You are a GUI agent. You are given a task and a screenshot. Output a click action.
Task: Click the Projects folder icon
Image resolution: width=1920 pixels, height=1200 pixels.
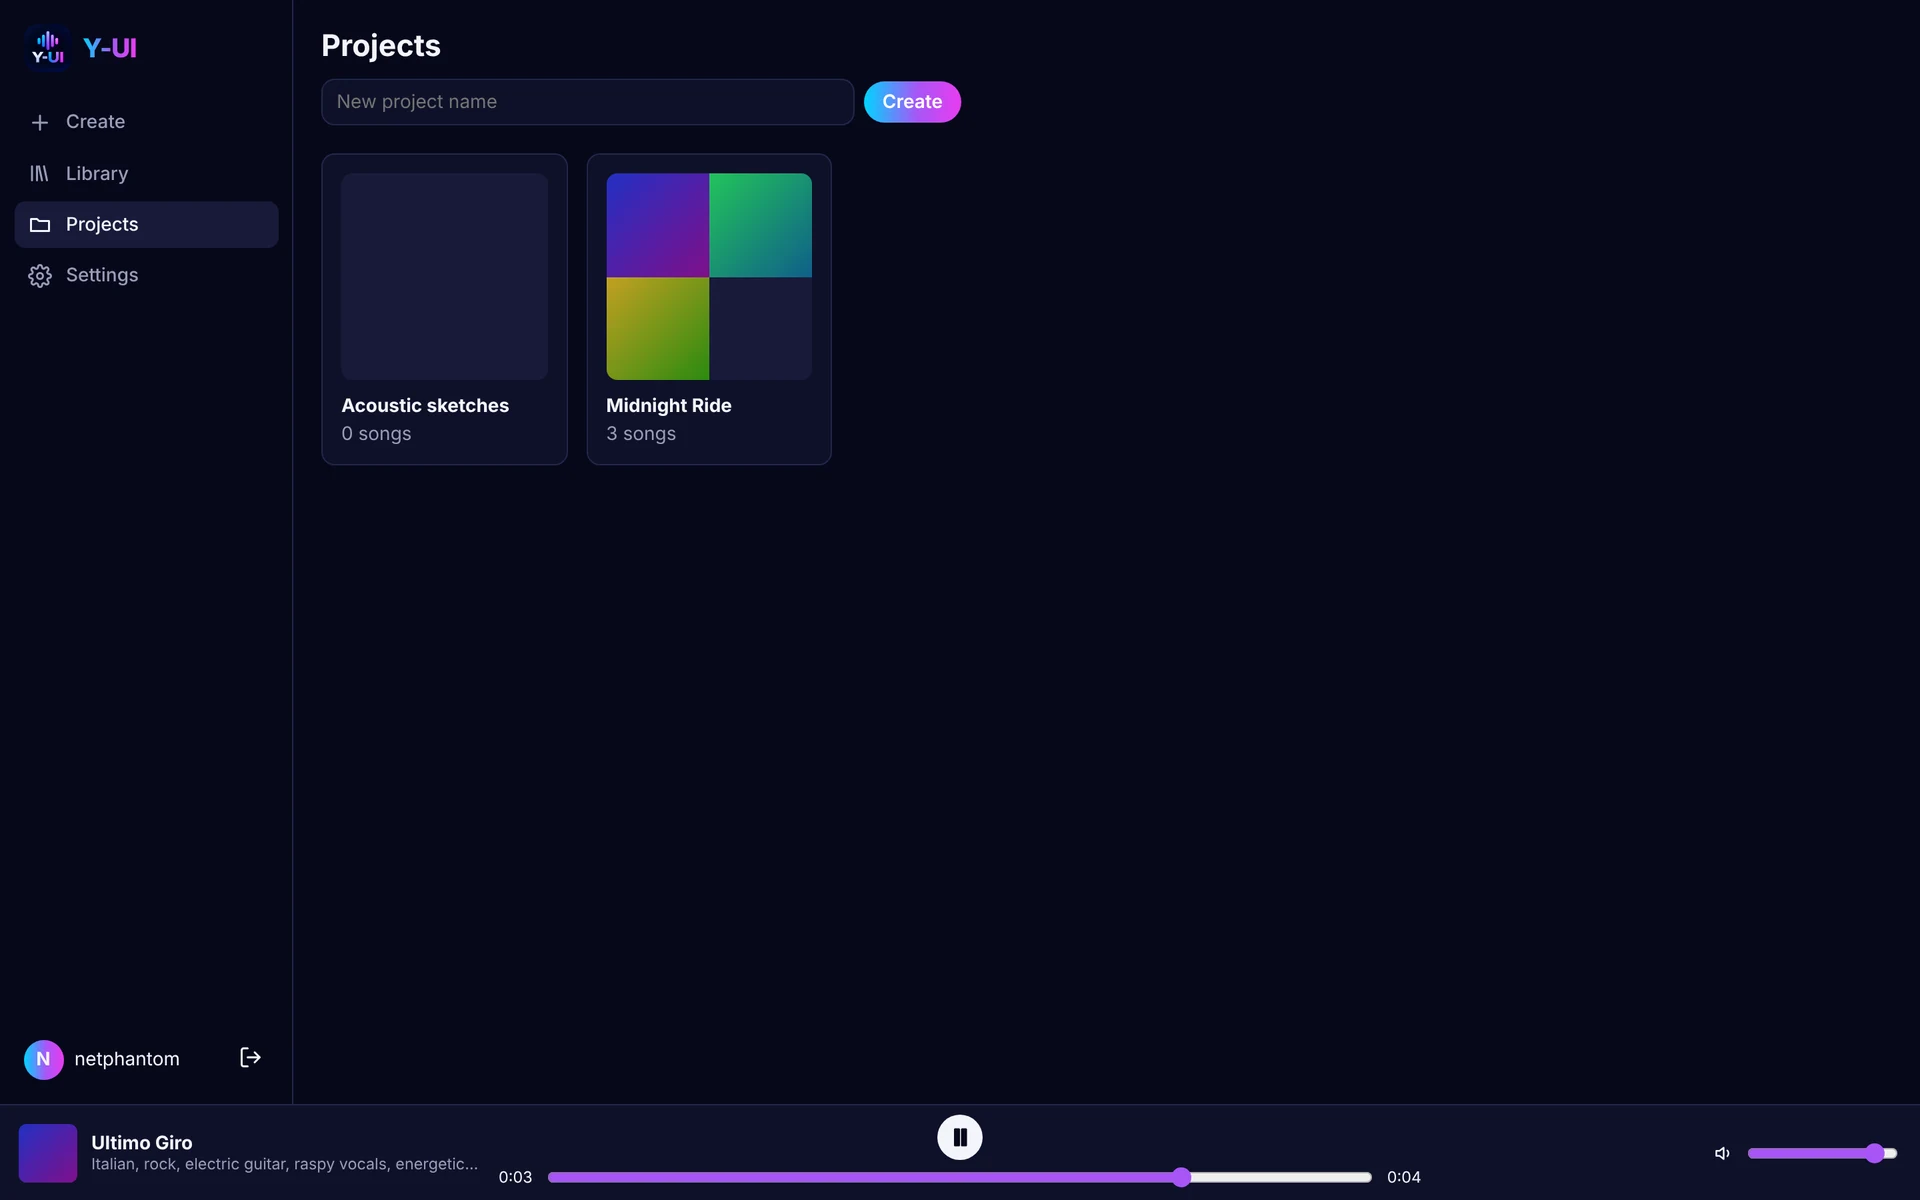tap(40, 225)
